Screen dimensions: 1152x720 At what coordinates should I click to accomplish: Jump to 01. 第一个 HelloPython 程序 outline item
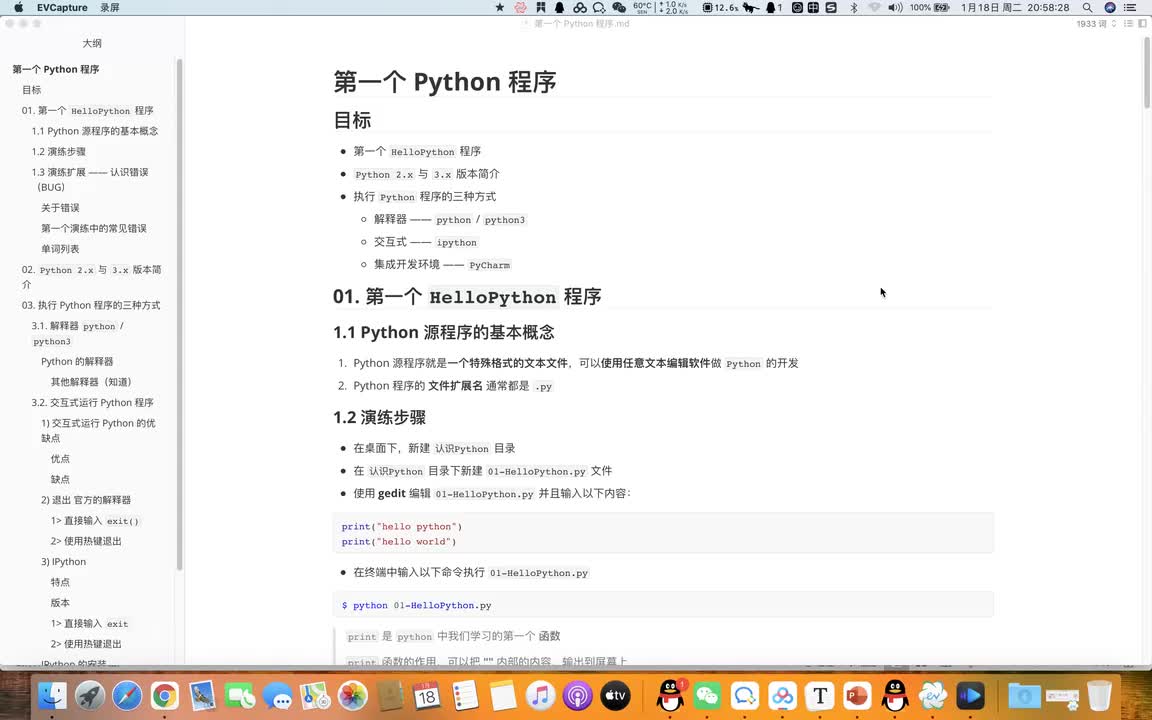coord(87,110)
